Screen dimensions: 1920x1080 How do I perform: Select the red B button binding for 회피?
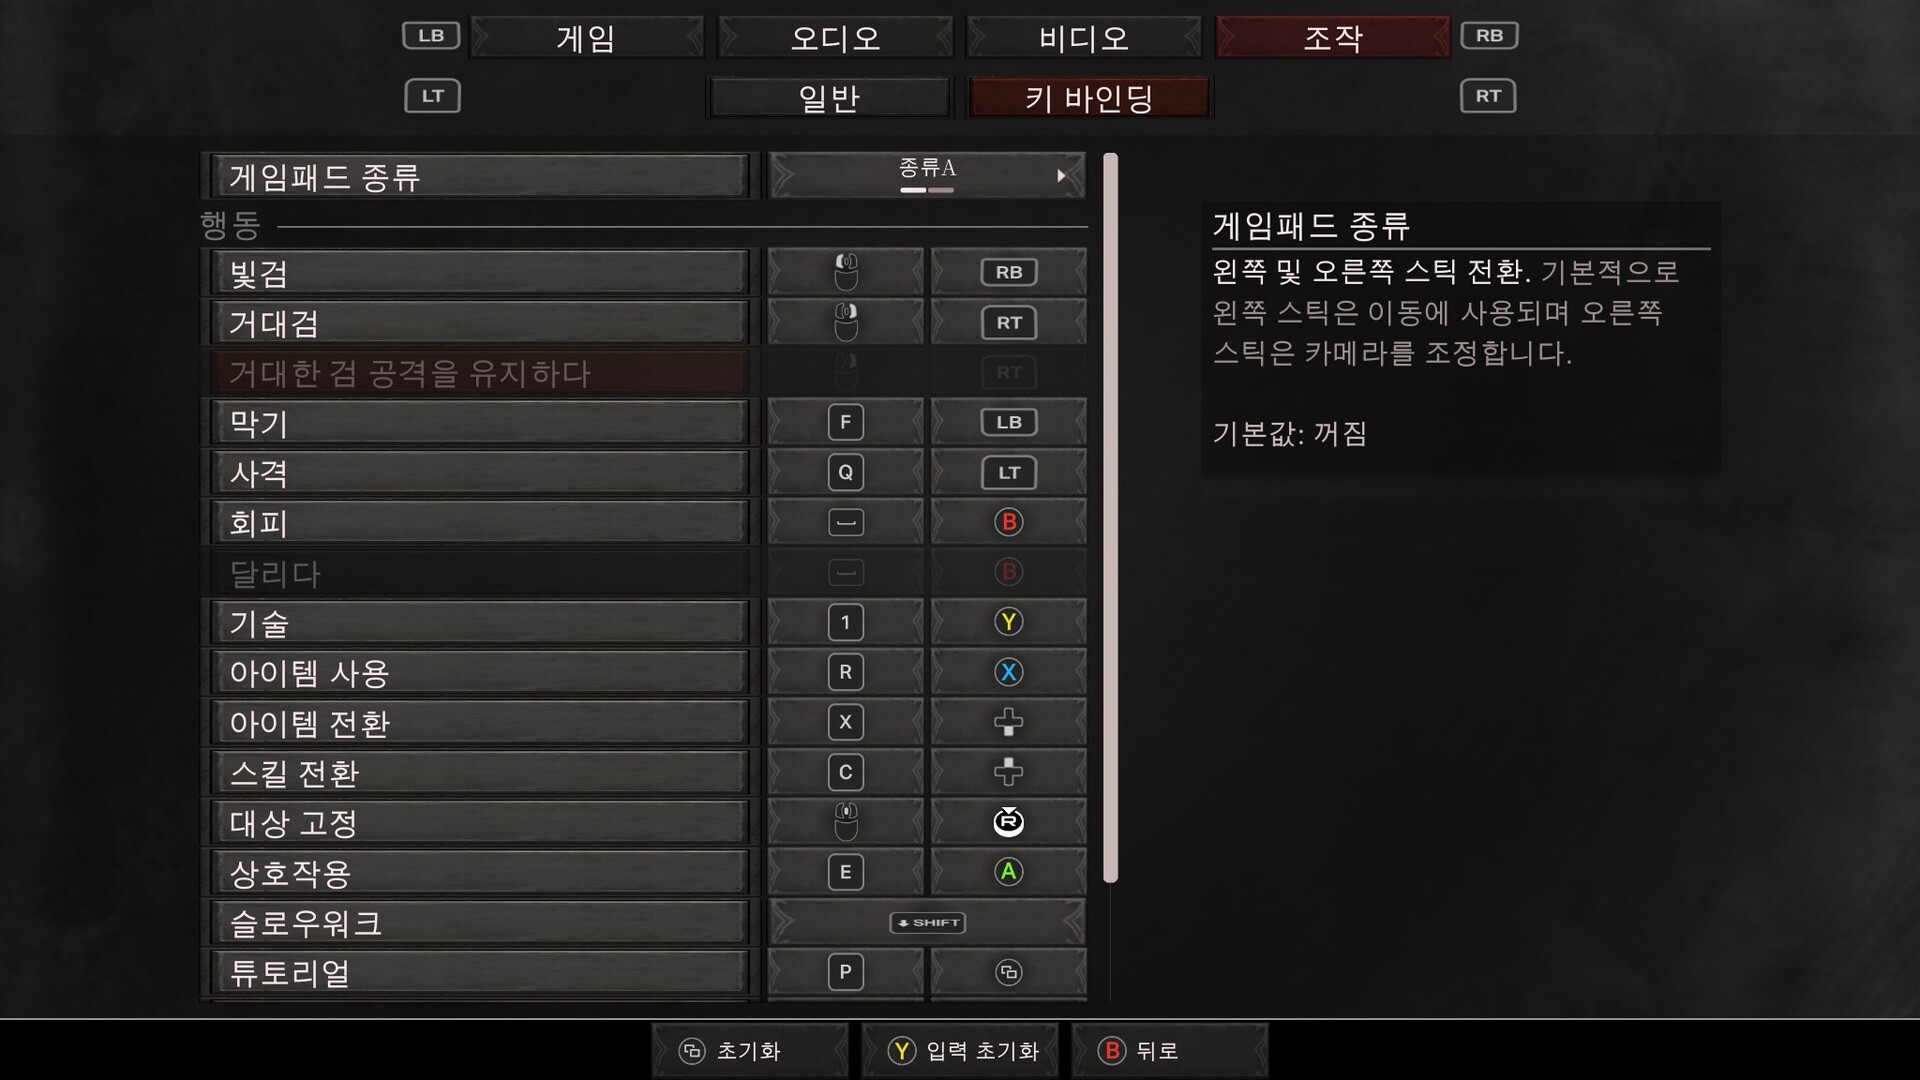1009,522
